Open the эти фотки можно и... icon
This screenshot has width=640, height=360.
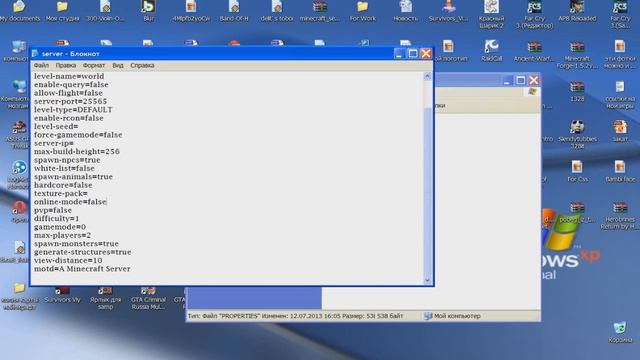(620, 54)
